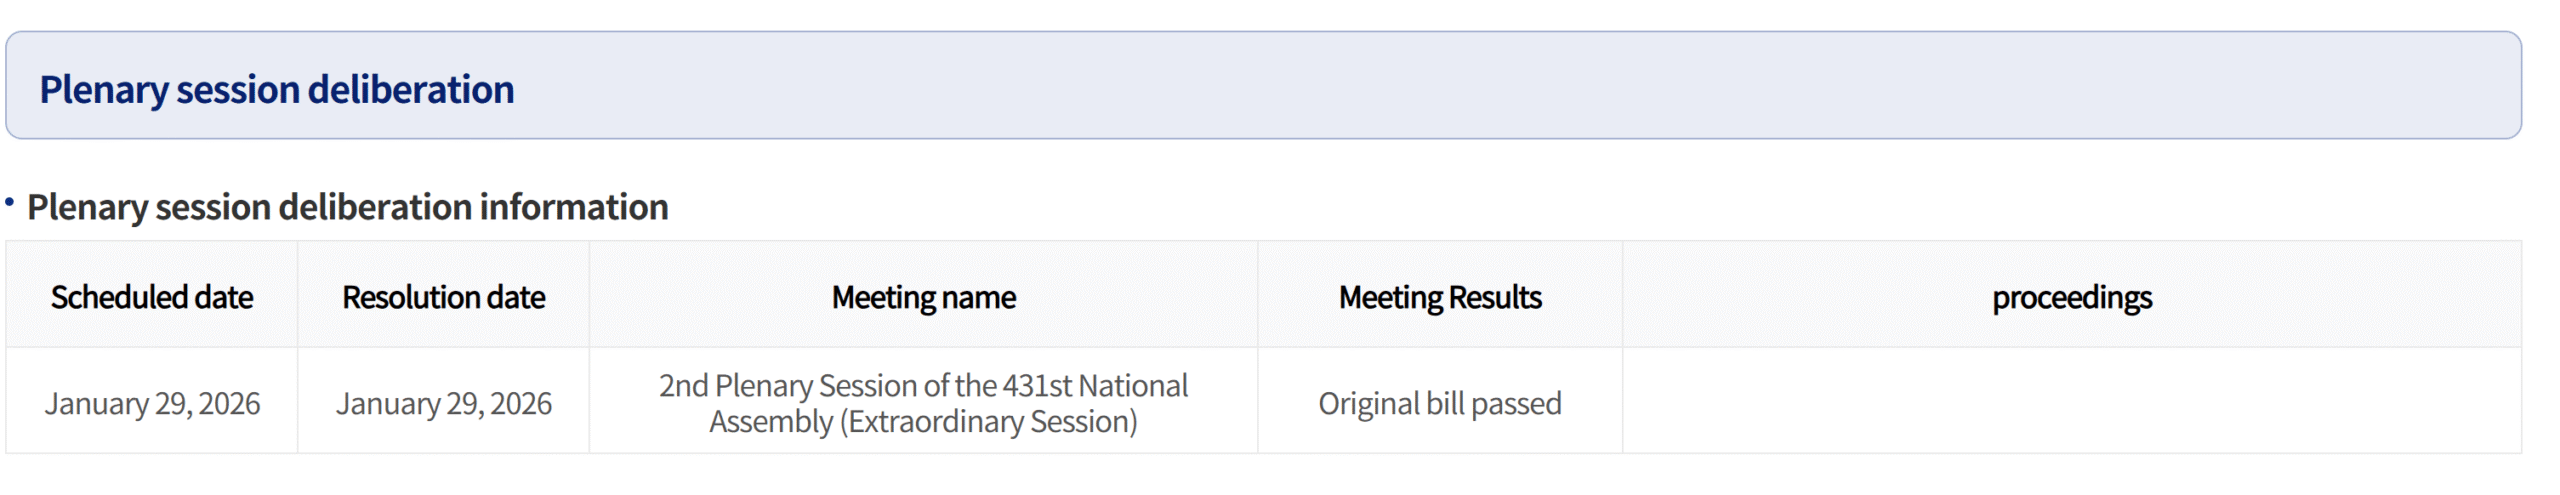Click the Original bill passed result
Image resolution: width=2560 pixels, height=495 pixels.
(x=1440, y=404)
